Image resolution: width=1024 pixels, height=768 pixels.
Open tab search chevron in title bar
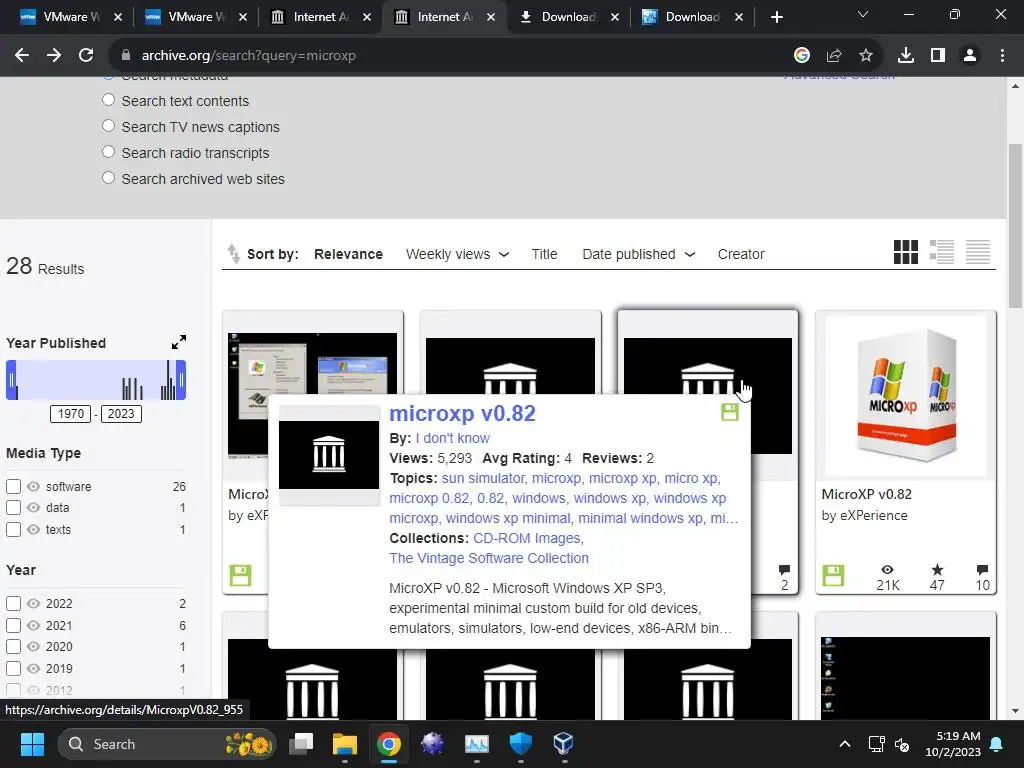[x=863, y=14]
